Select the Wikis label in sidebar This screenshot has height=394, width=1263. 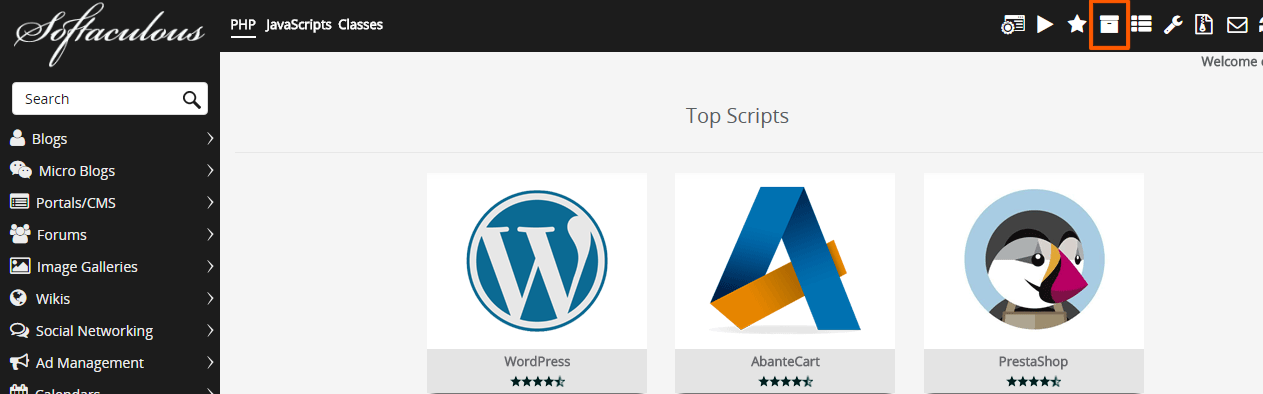click(52, 299)
